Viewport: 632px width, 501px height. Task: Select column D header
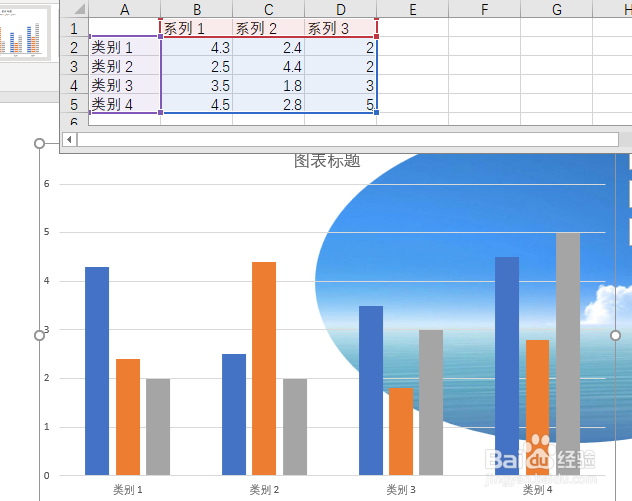pyautogui.click(x=341, y=8)
